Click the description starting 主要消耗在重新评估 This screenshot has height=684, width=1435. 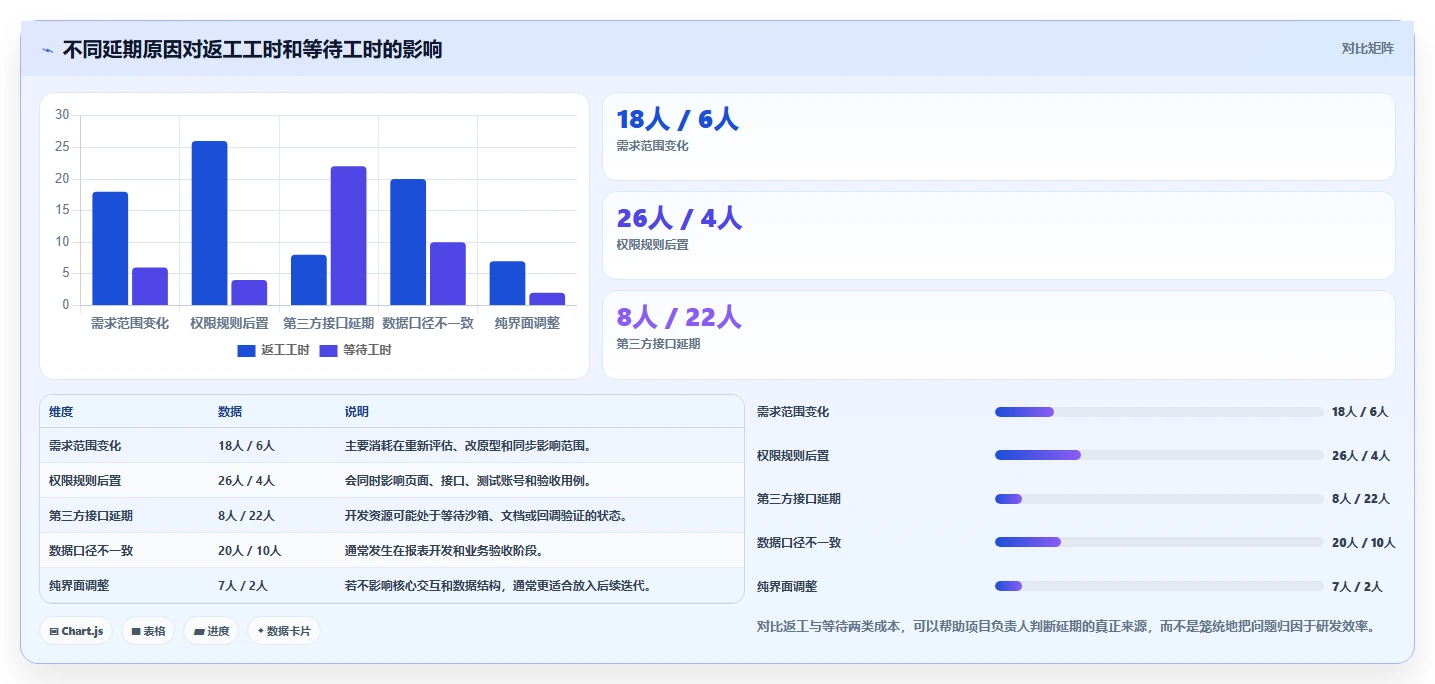[468, 446]
